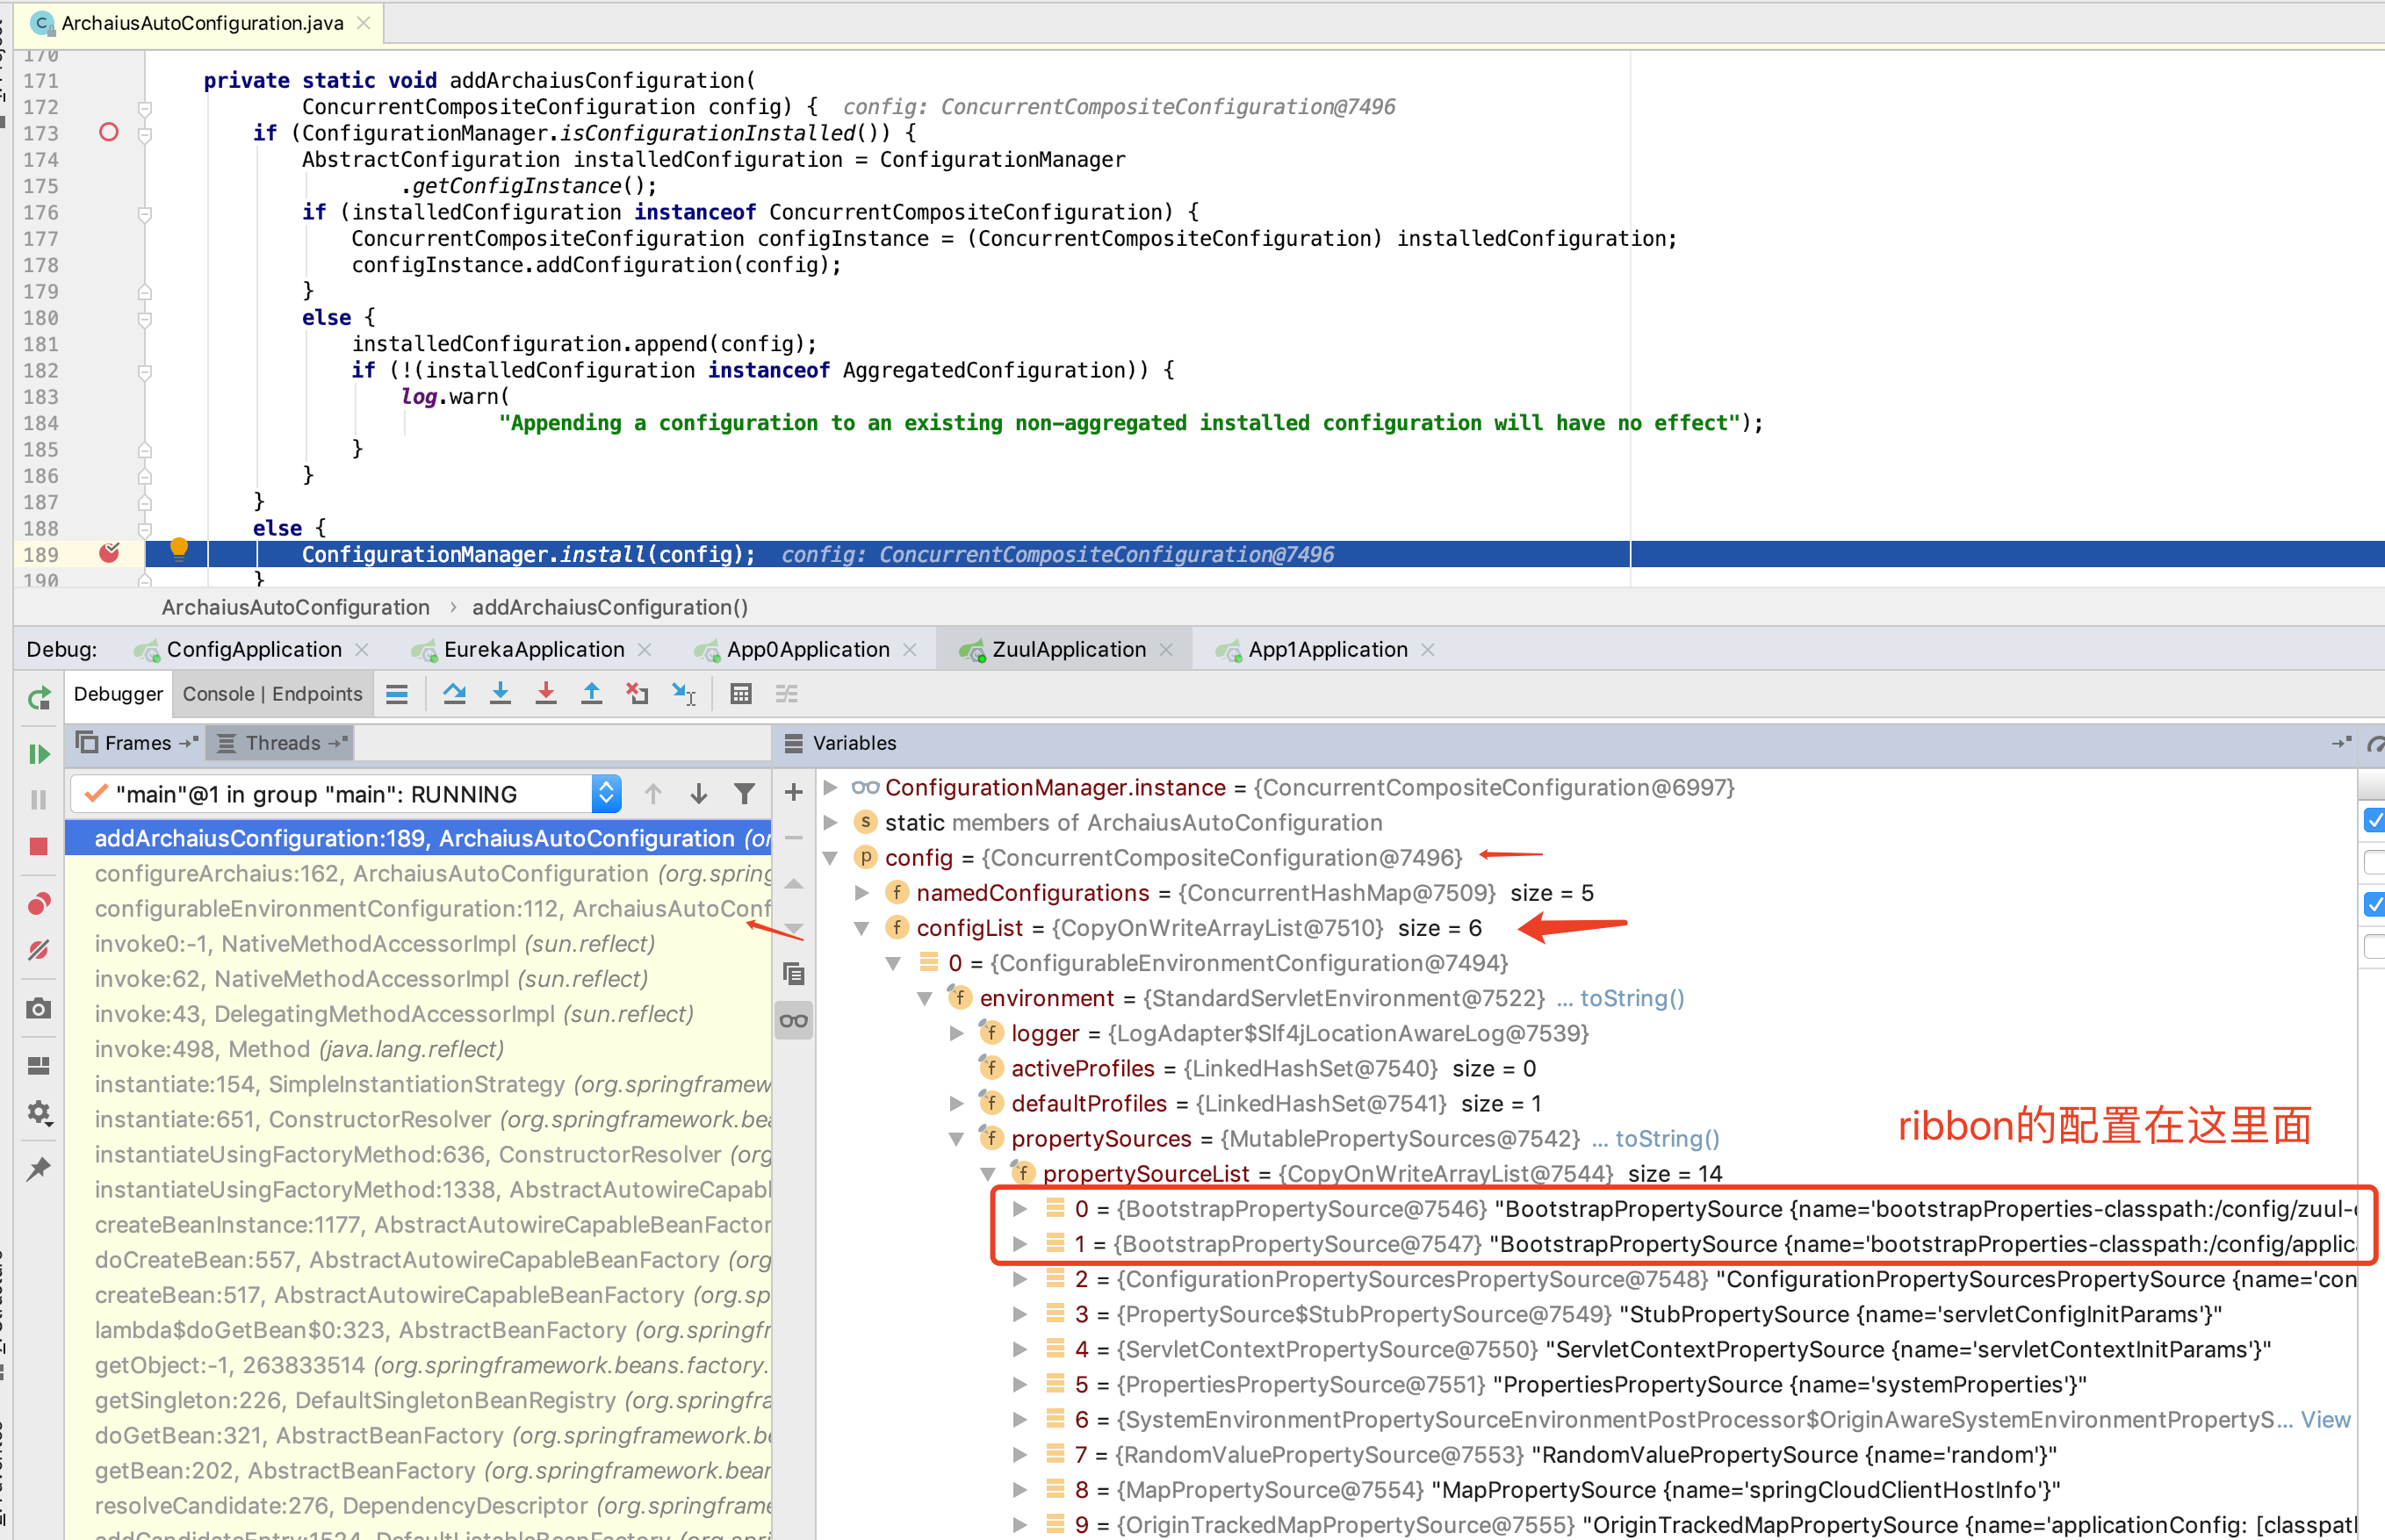
Task: Click the Step Over icon
Action: pyautogui.click(x=454, y=693)
